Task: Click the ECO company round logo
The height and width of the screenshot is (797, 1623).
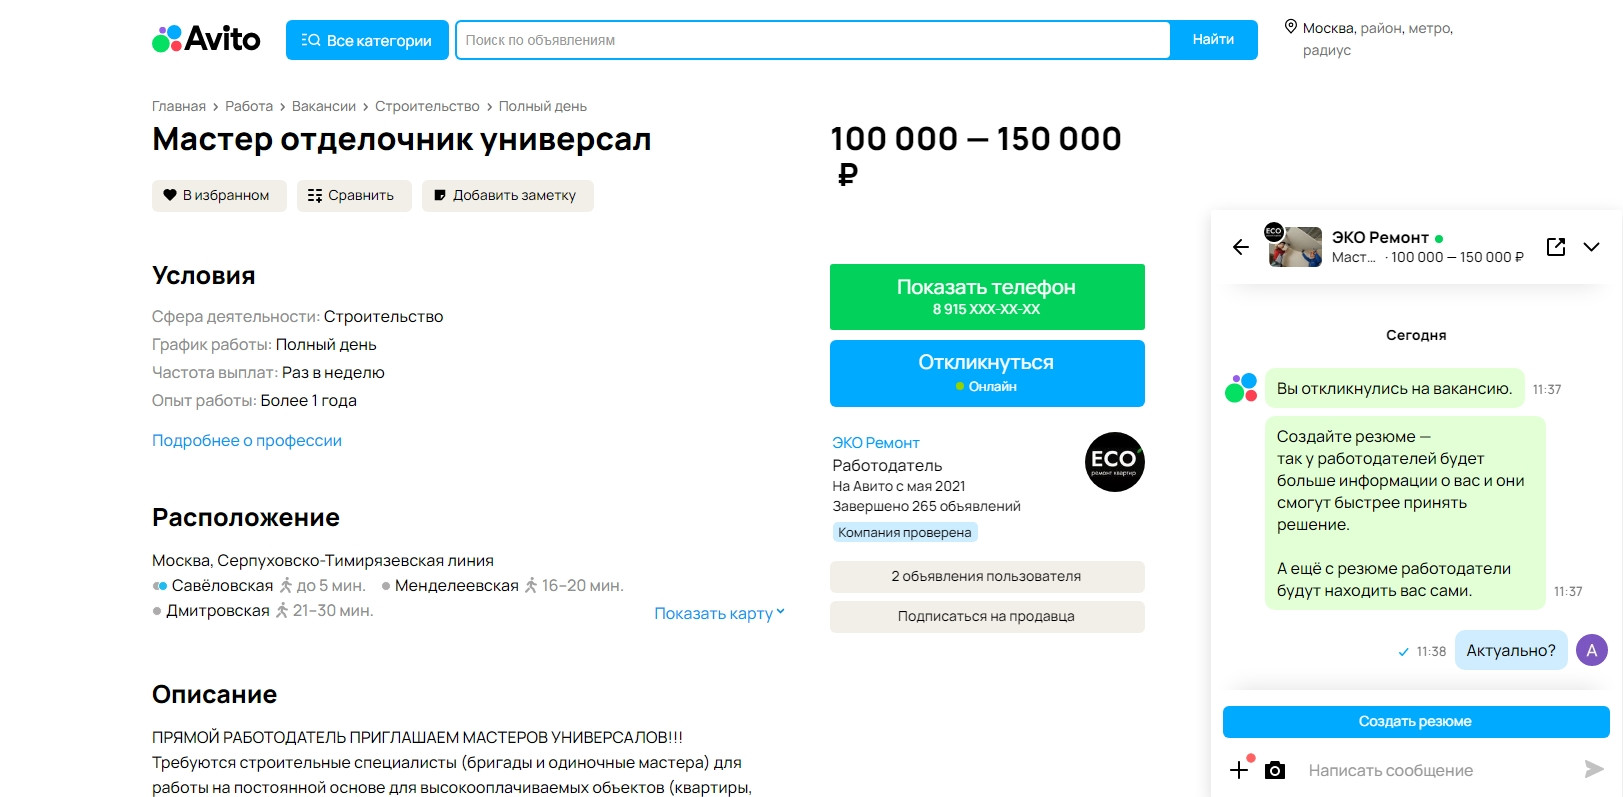Action: [1114, 462]
